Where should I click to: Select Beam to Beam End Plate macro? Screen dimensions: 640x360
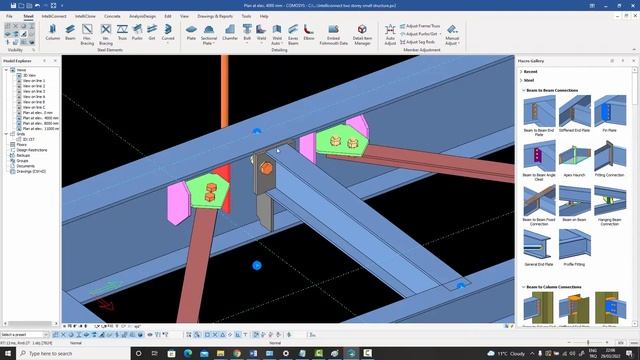539,116
